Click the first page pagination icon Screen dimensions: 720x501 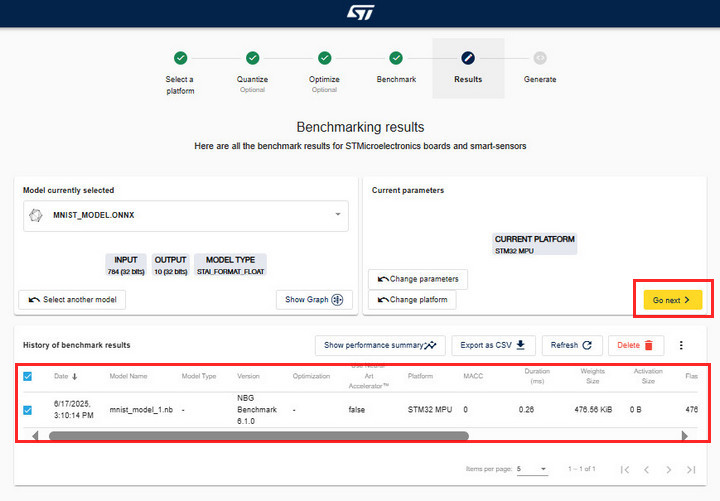coord(624,469)
